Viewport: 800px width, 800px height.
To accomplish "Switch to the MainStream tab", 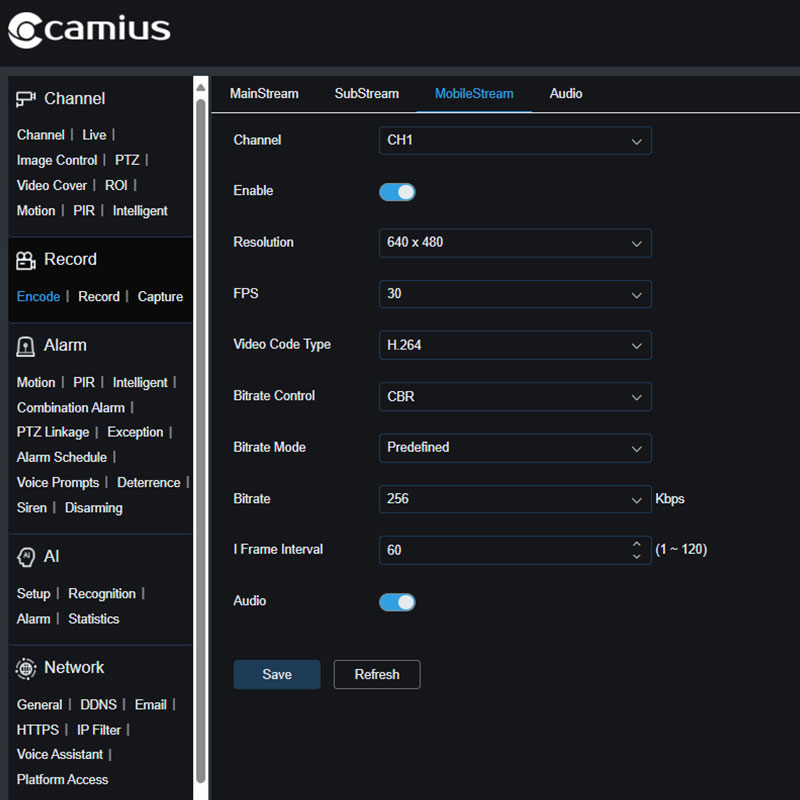I will pyautogui.click(x=264, y=93).
